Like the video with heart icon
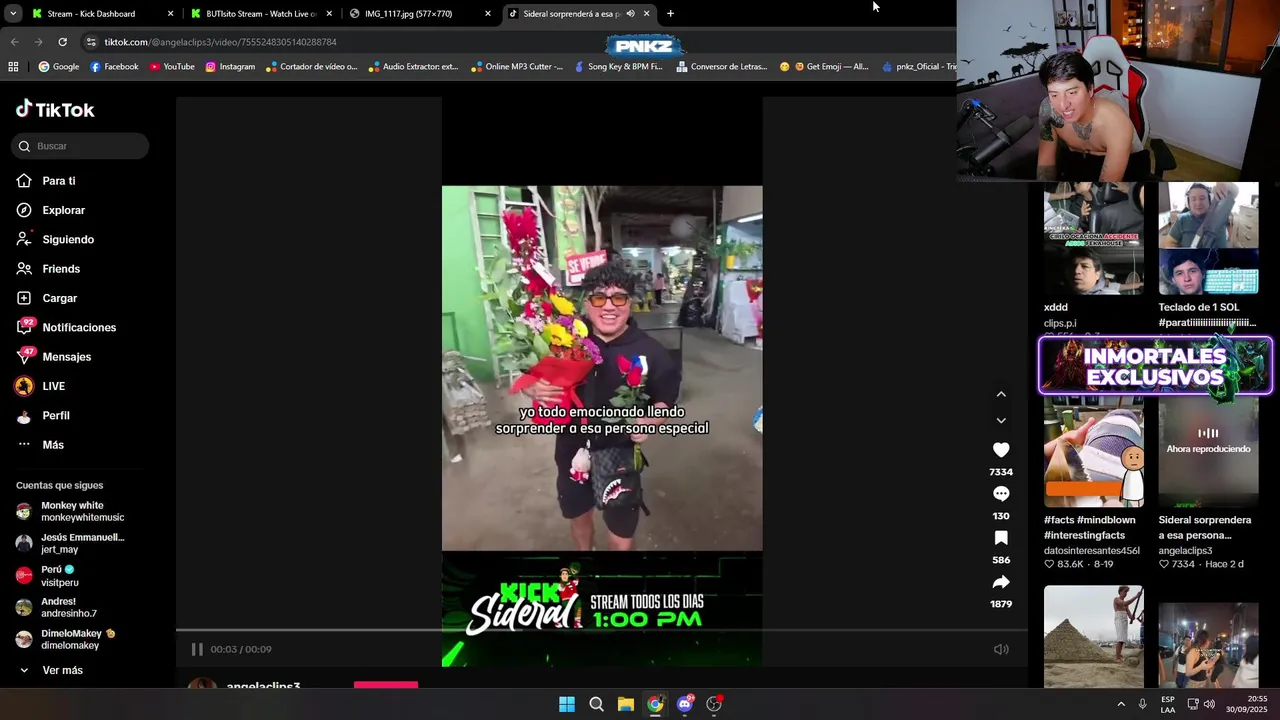The width and height of the screenshot is (1280, 720). click(x=1001, y=450)
